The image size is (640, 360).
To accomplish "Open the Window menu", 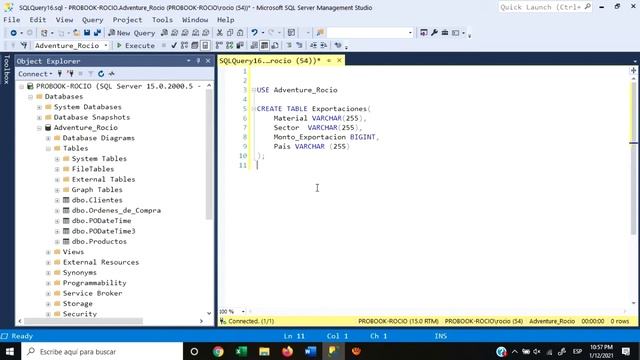I will click(195, 20).
